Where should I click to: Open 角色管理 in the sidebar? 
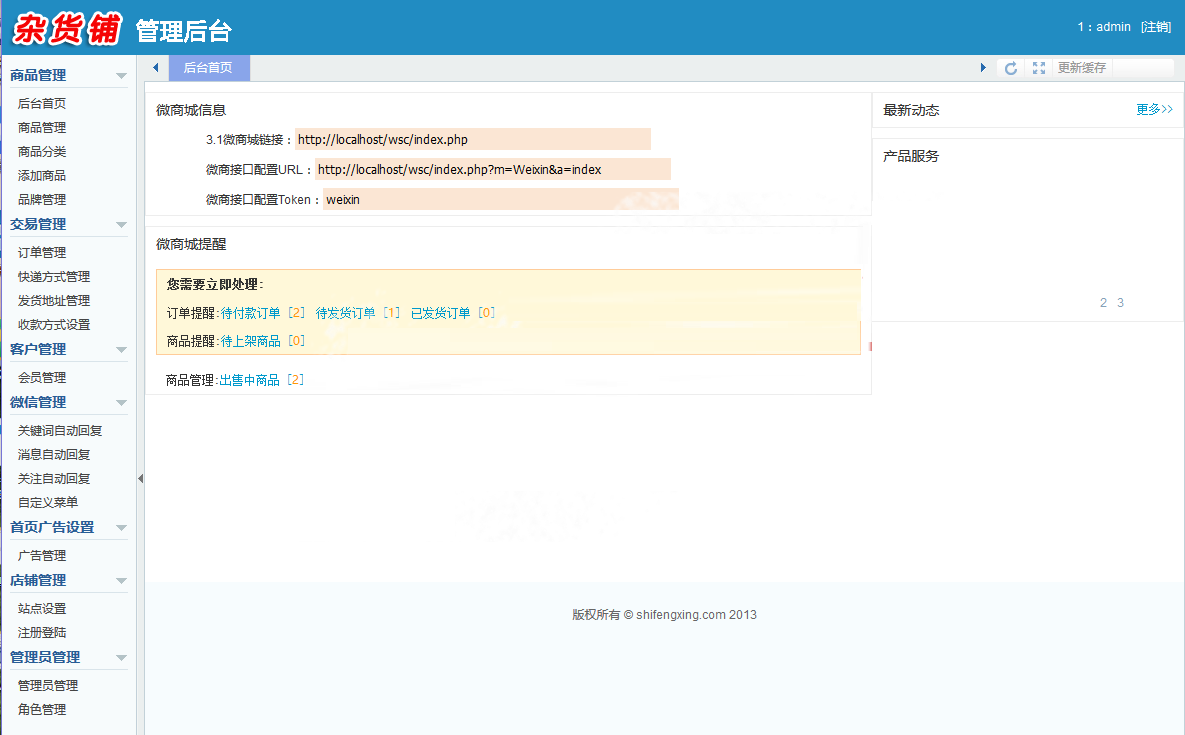pyautogui.click(x=42, y=709)
